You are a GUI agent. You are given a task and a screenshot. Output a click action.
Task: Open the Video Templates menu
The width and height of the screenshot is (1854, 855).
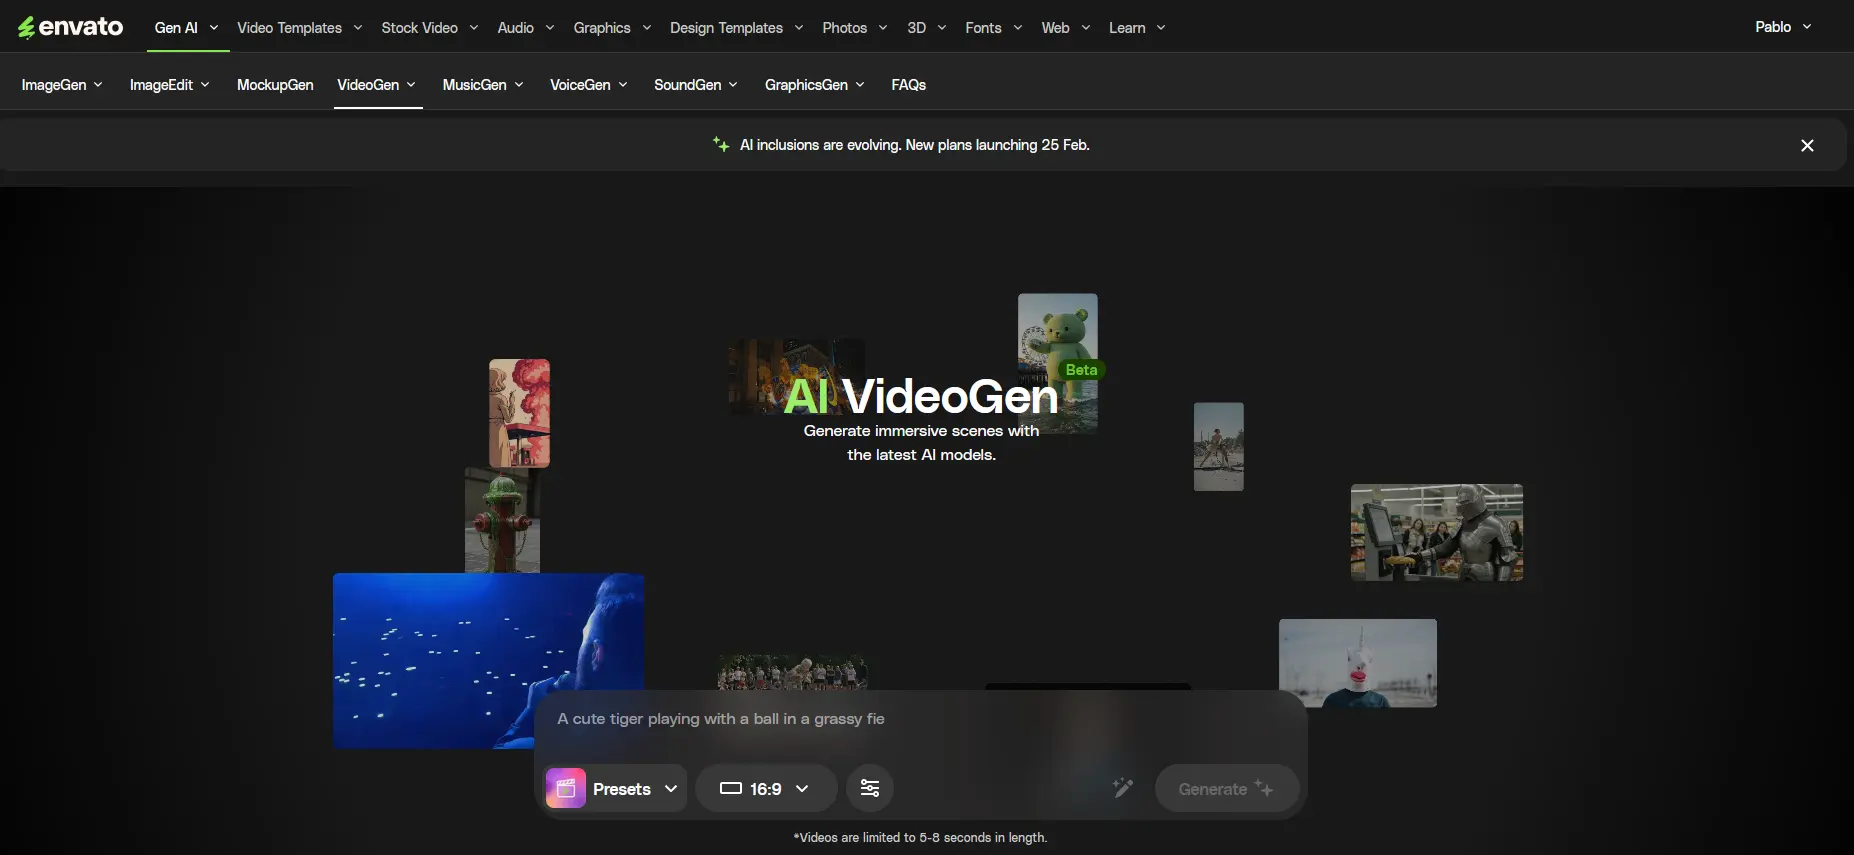tap(299, 28)
